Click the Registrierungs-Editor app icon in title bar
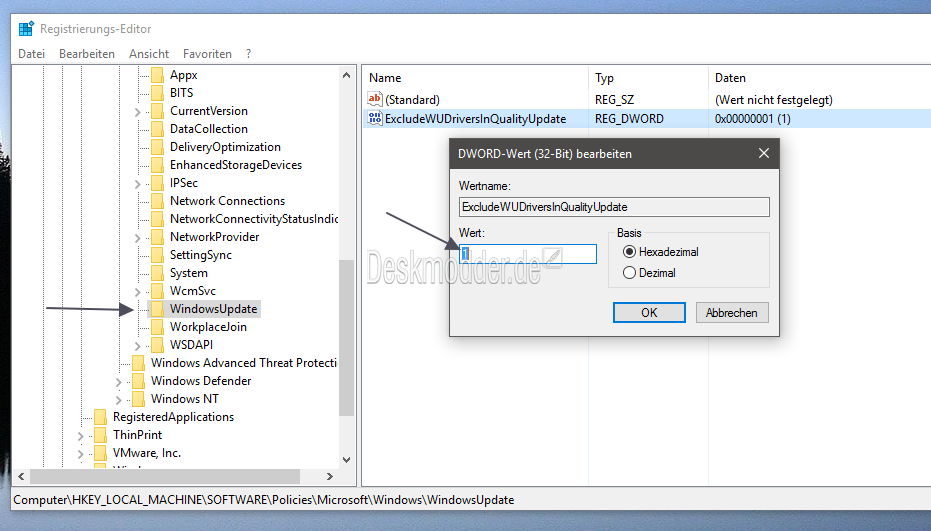Viewport: 931px width, 531px height. click(26, 29)
